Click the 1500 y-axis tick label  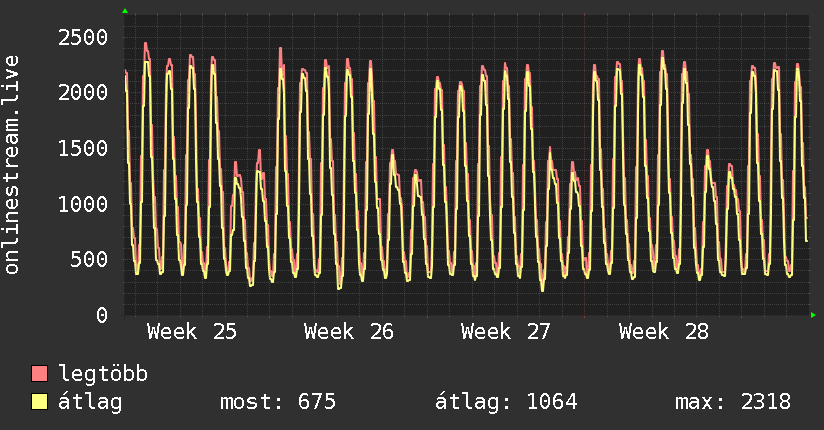[83, 148]
